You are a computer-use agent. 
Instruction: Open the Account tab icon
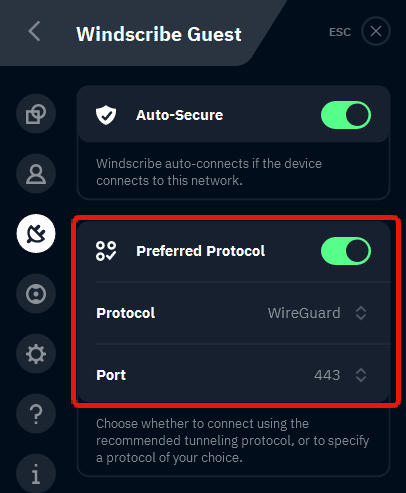[36, 174]
